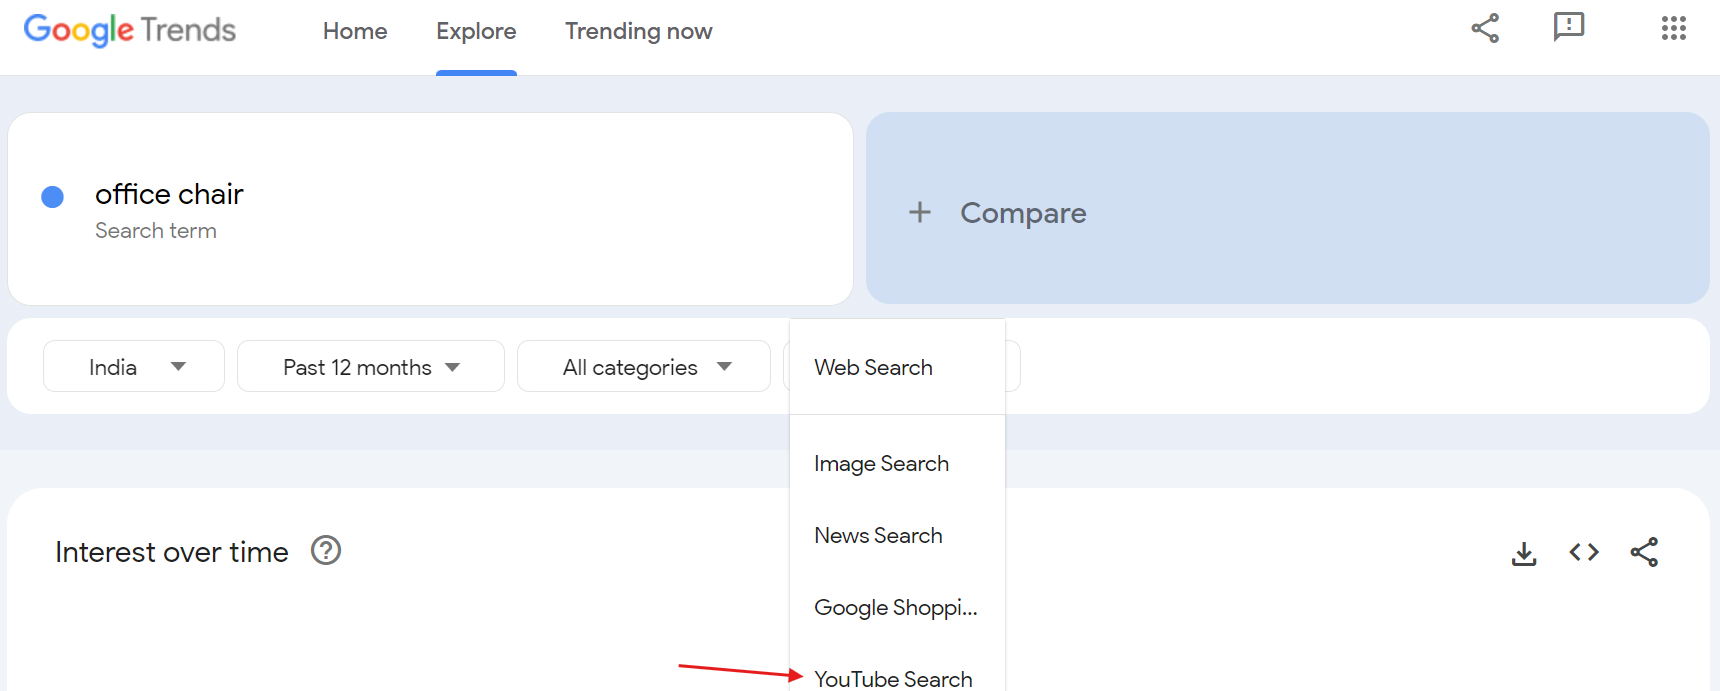Open the Trending now tab
This screenshot has height=691, width=1720.
(x=638, y=31)
